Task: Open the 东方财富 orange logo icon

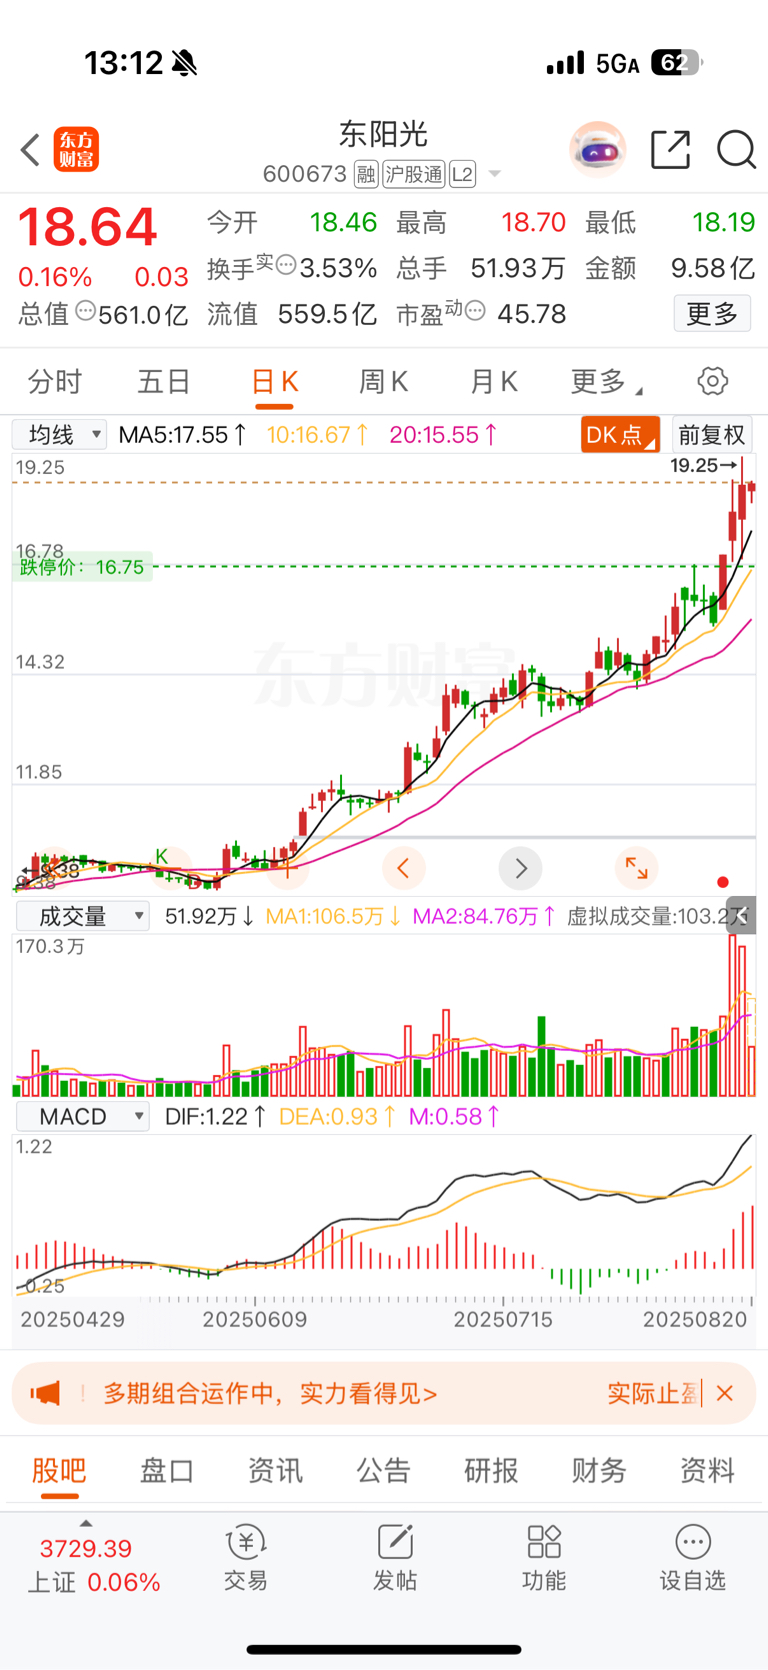Action: pos(76,150)
